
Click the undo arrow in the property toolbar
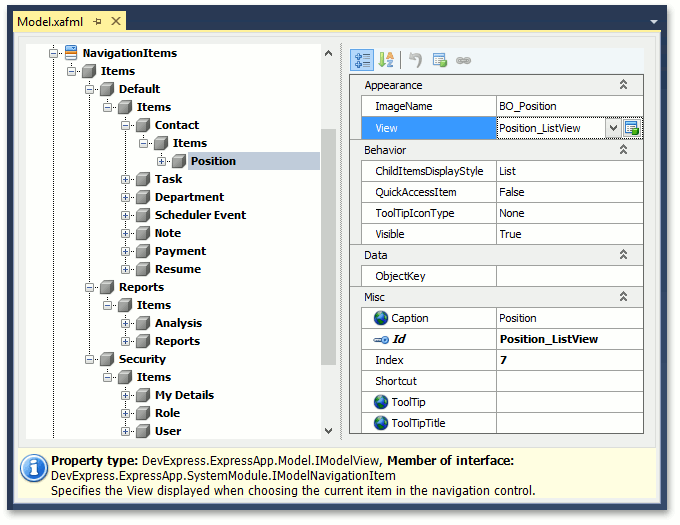click(415, 60)
